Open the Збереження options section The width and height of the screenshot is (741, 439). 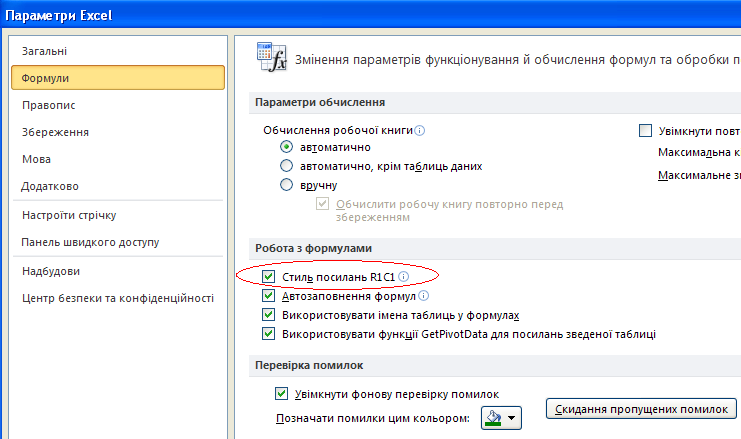click(x=55, y=131)
